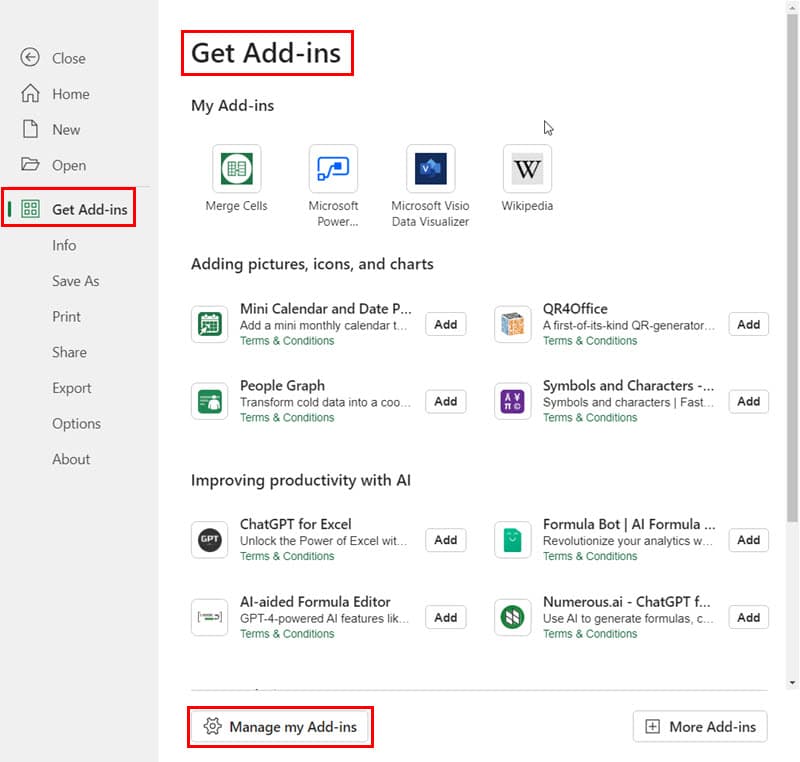Open Terms & Conditions for ChatGPT for Excel
Viewport: 800px width, 762px height.
287,556
